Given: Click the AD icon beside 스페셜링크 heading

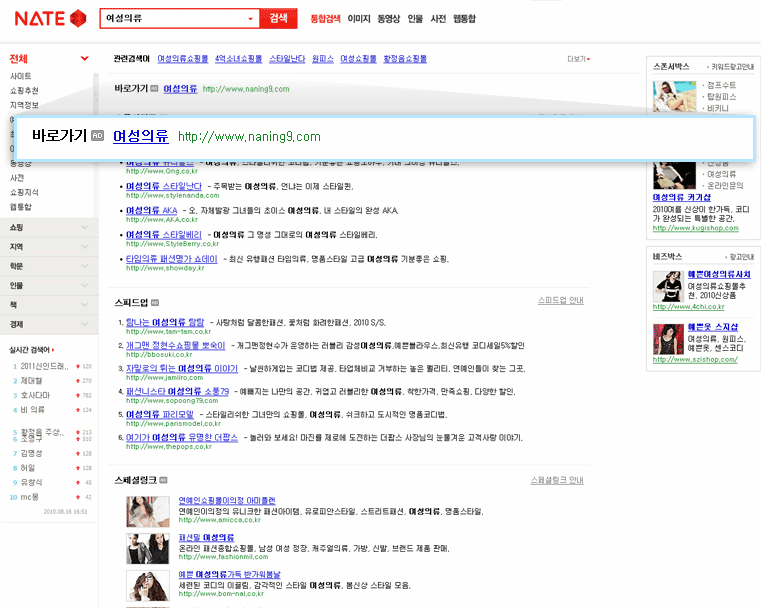Looking at the screenshot, I should pyautogui.click(x=164, y=480).
